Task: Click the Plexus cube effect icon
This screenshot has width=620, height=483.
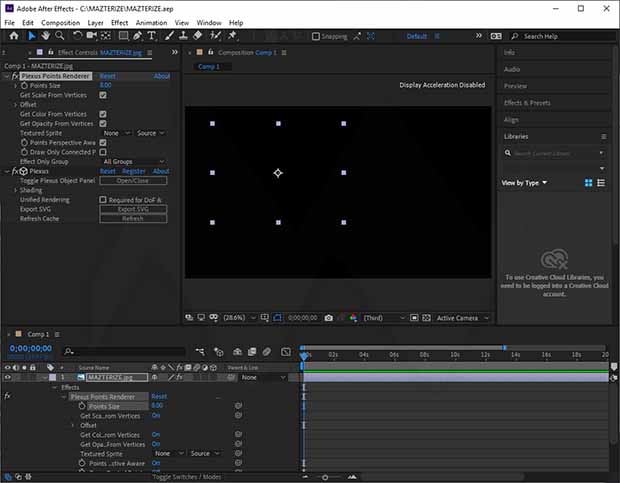Action: [23, 171]
